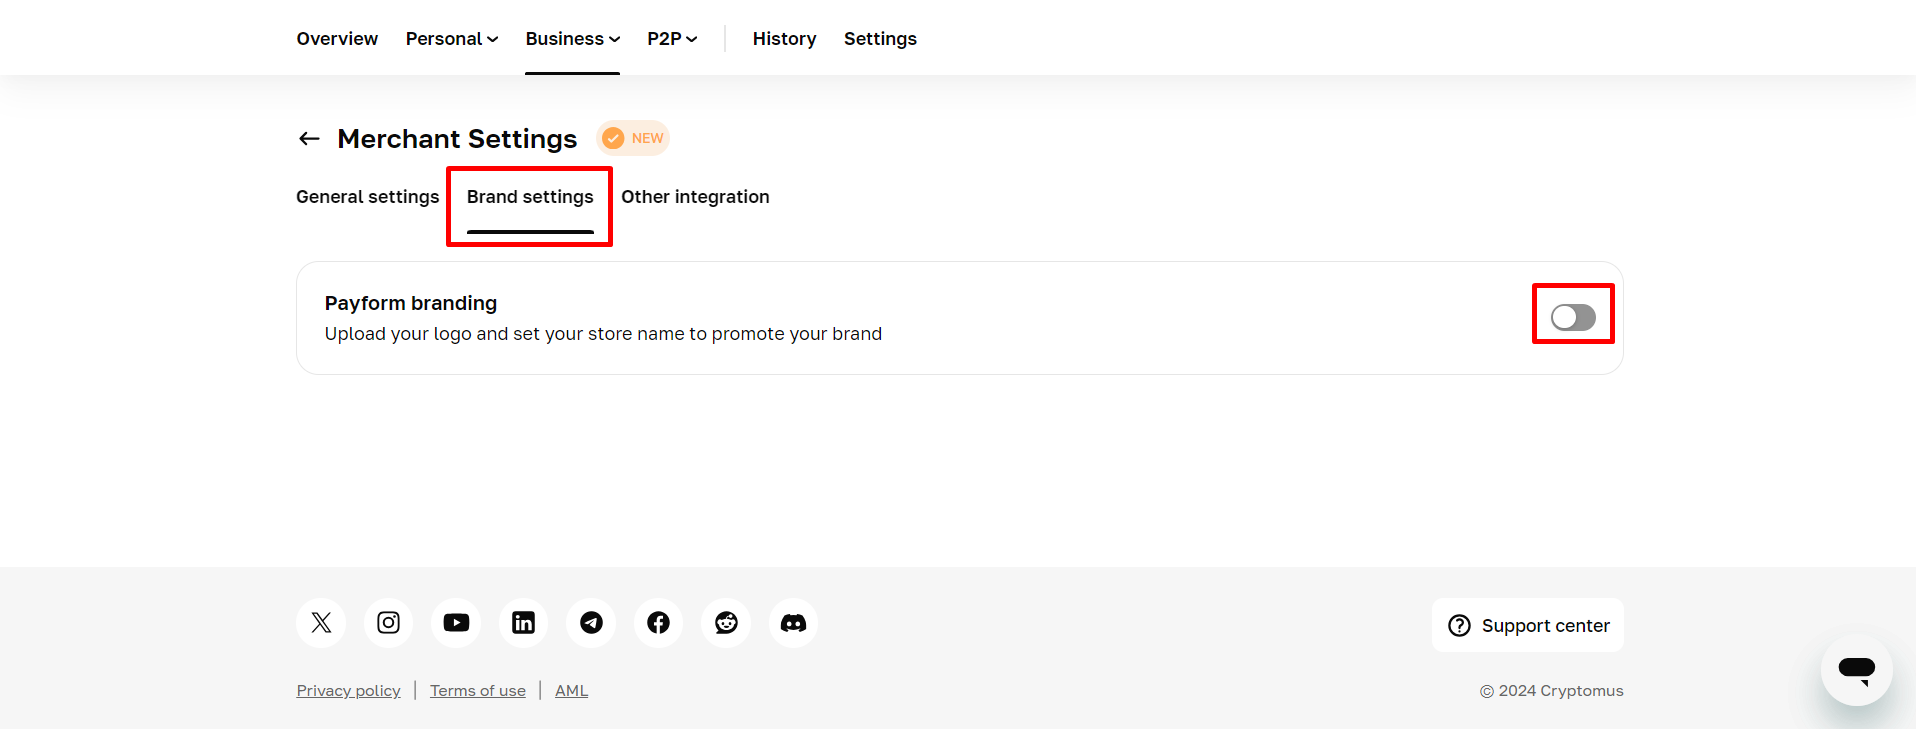The image size is (1916, 729).
Task: Click the Reddit icon
Action: click(726, 623)
